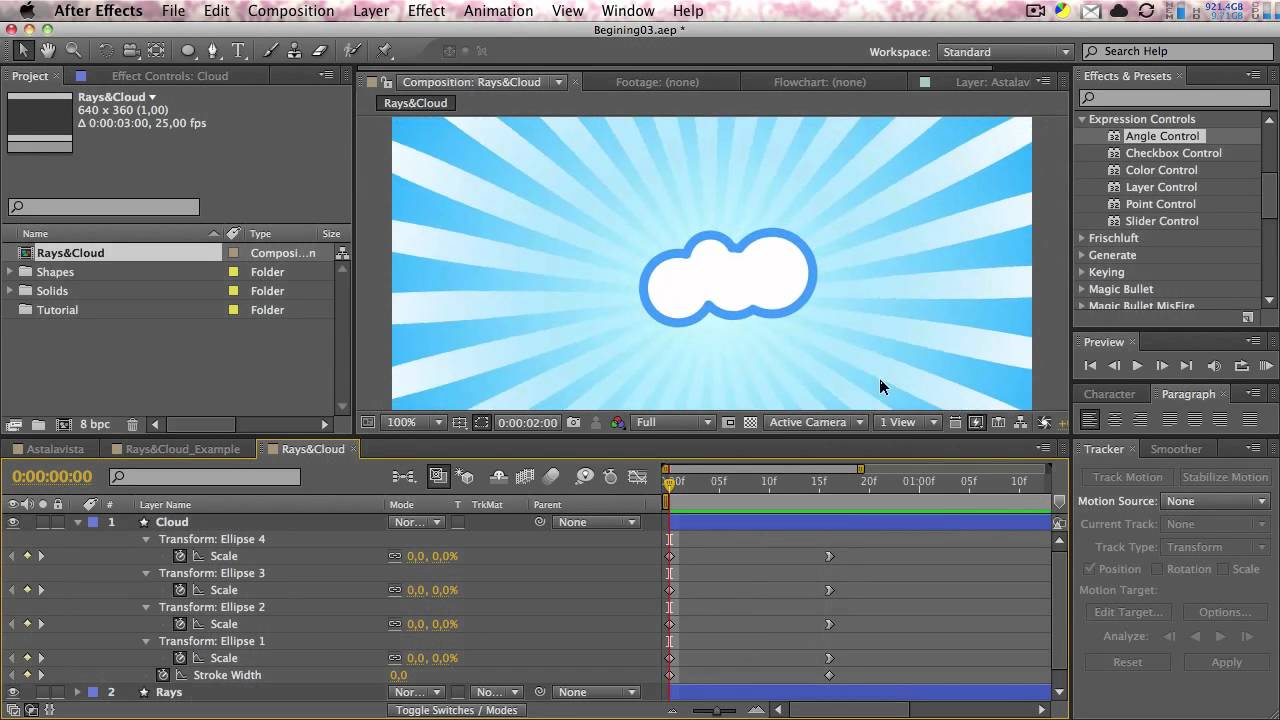This screenshot has width=1280, height=720.
Task: Open the Animation menu
Action: point(498,11)
